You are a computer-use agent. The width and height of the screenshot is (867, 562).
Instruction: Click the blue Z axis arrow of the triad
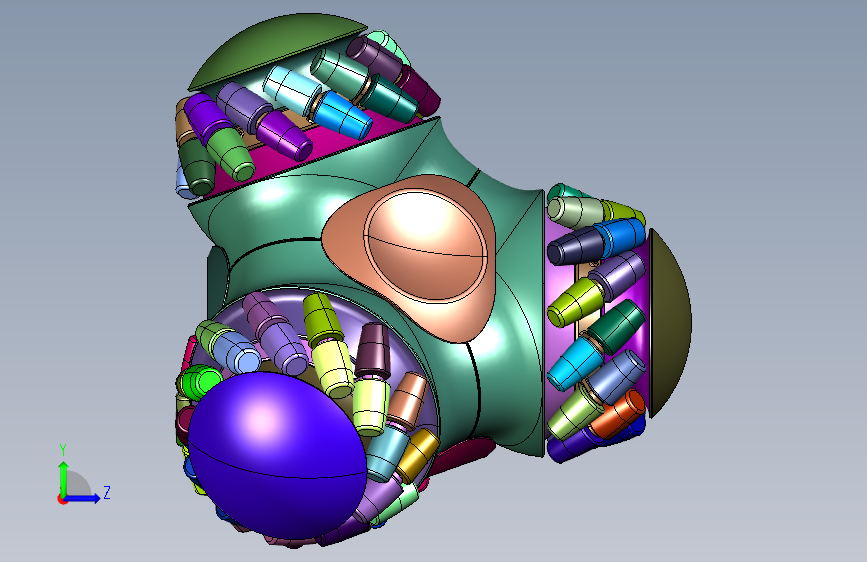point(83,498)
